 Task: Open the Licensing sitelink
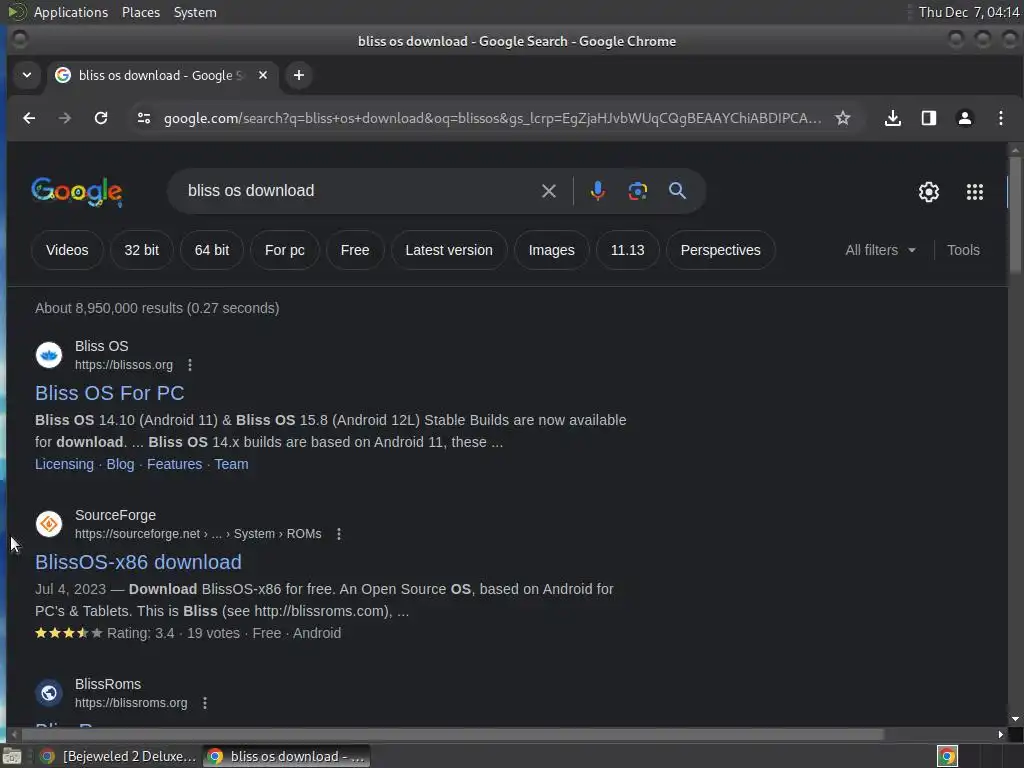pos(65,464)
